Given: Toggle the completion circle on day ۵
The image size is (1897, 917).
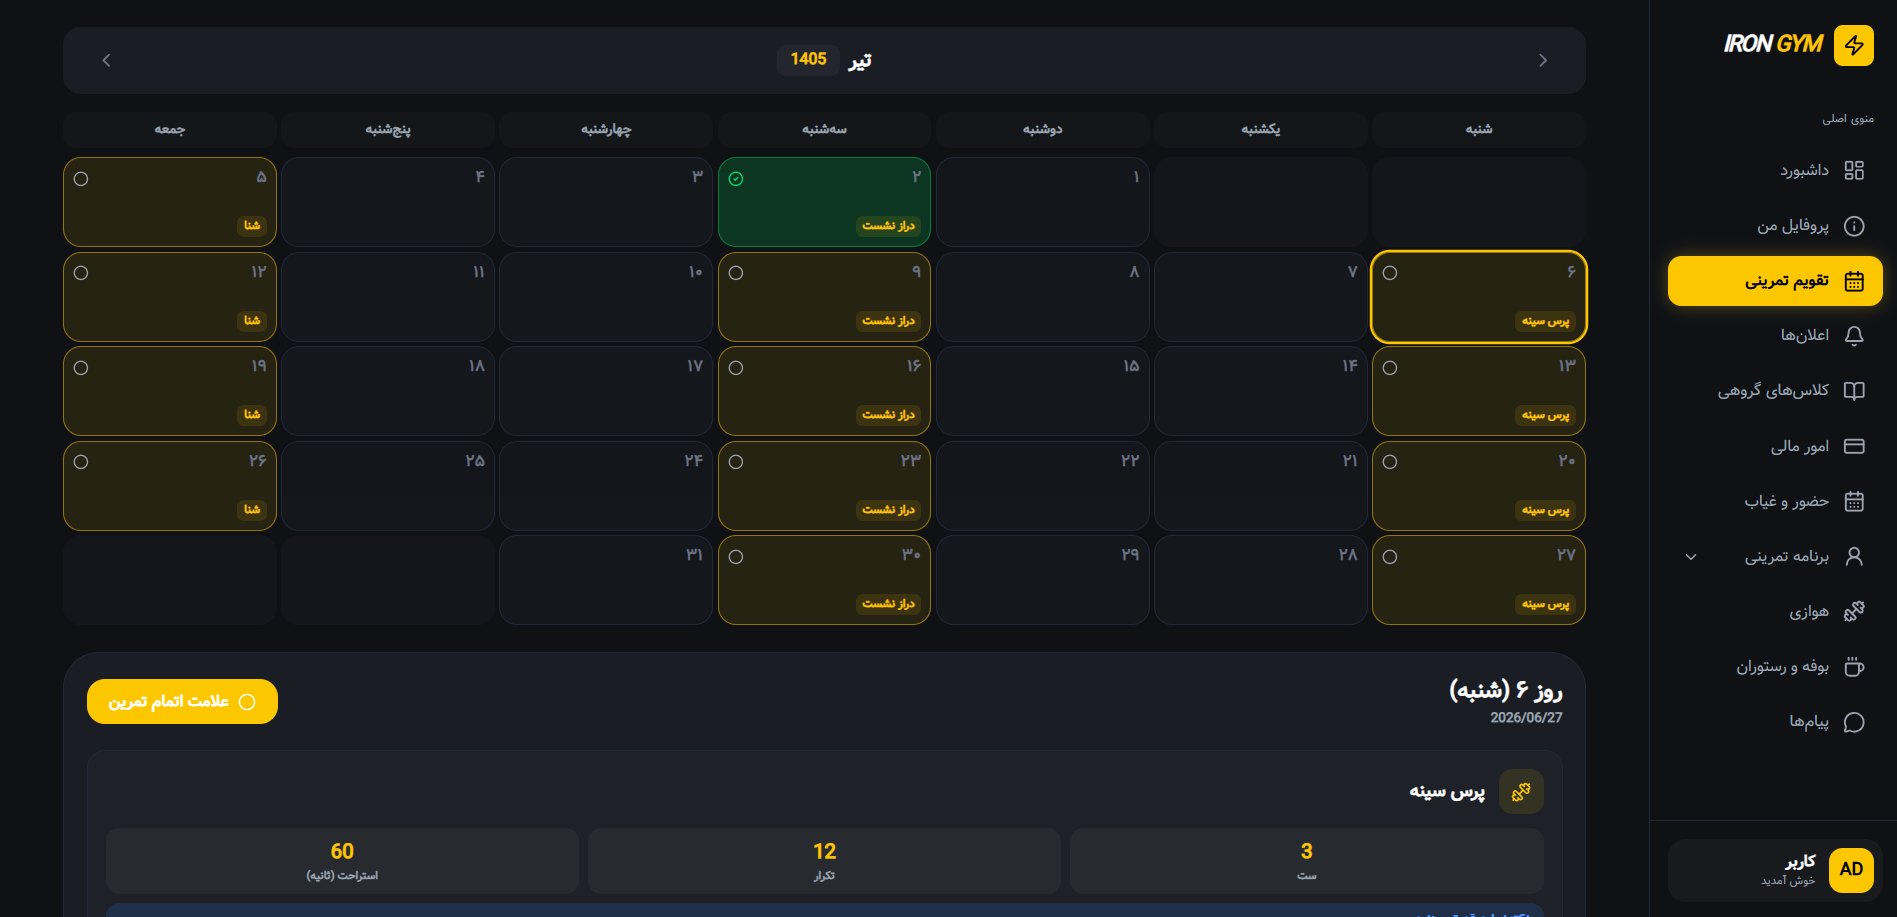Looking at the screenshot, I should click(81, 179).
